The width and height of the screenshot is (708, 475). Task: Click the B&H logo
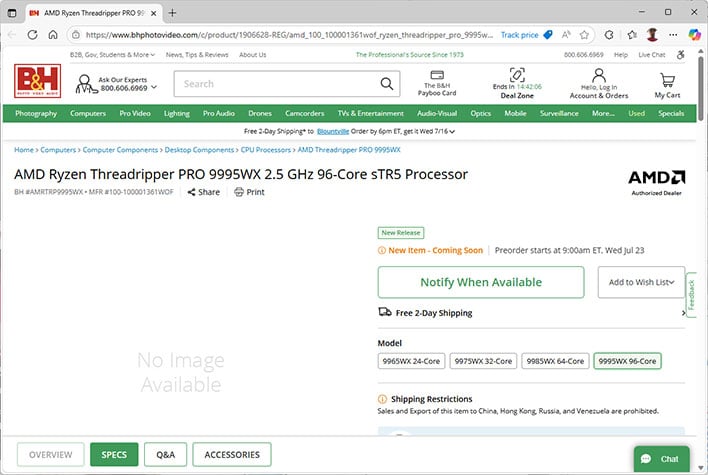pyautogui.click(x=37, y=81)
